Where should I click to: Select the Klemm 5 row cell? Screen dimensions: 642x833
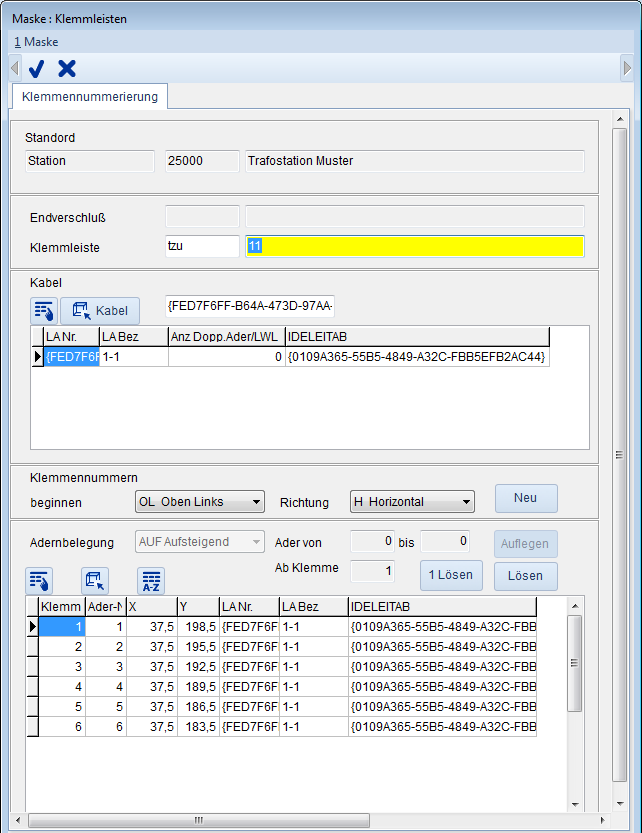(62, 707)
